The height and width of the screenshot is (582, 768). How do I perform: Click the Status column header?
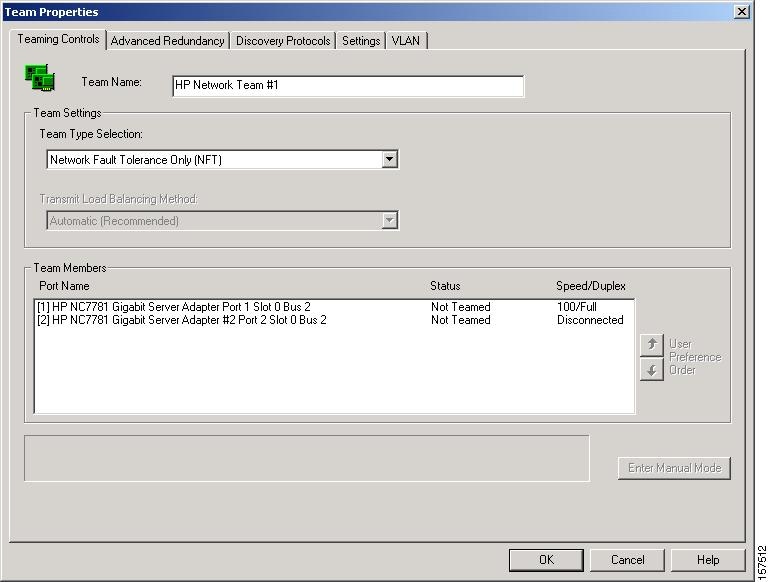445,286
